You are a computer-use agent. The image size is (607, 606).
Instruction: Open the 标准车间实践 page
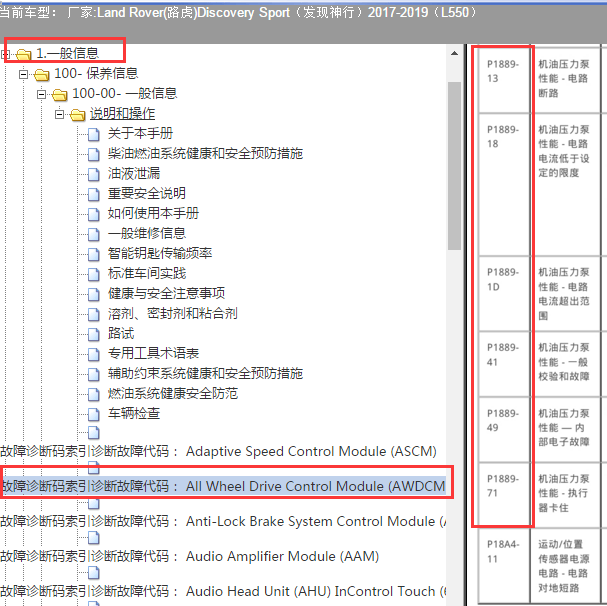tap(147, 273)
